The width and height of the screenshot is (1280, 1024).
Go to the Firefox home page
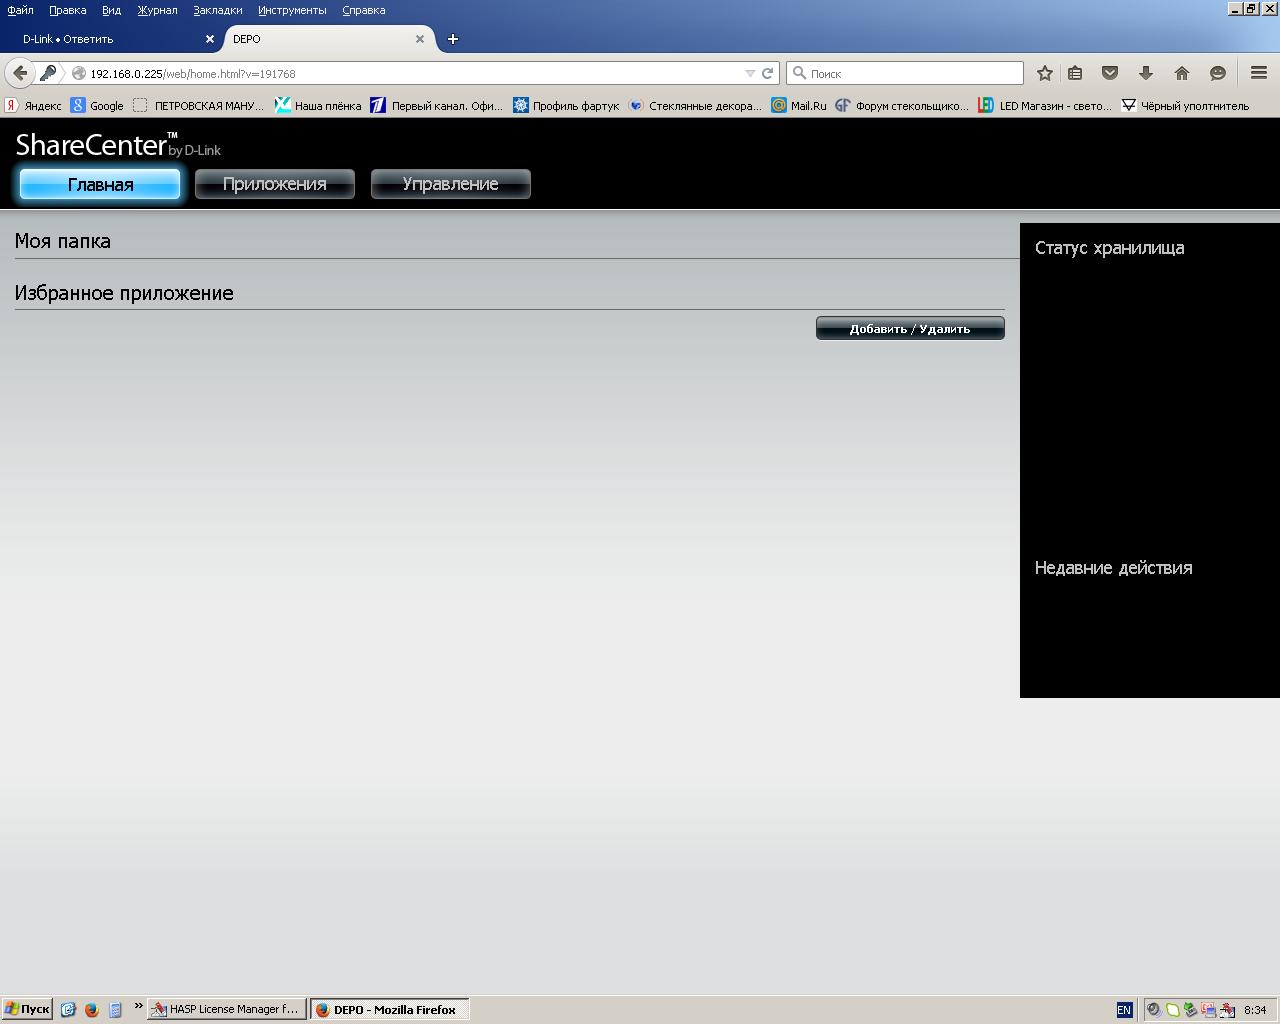(x=1182, y=73)
